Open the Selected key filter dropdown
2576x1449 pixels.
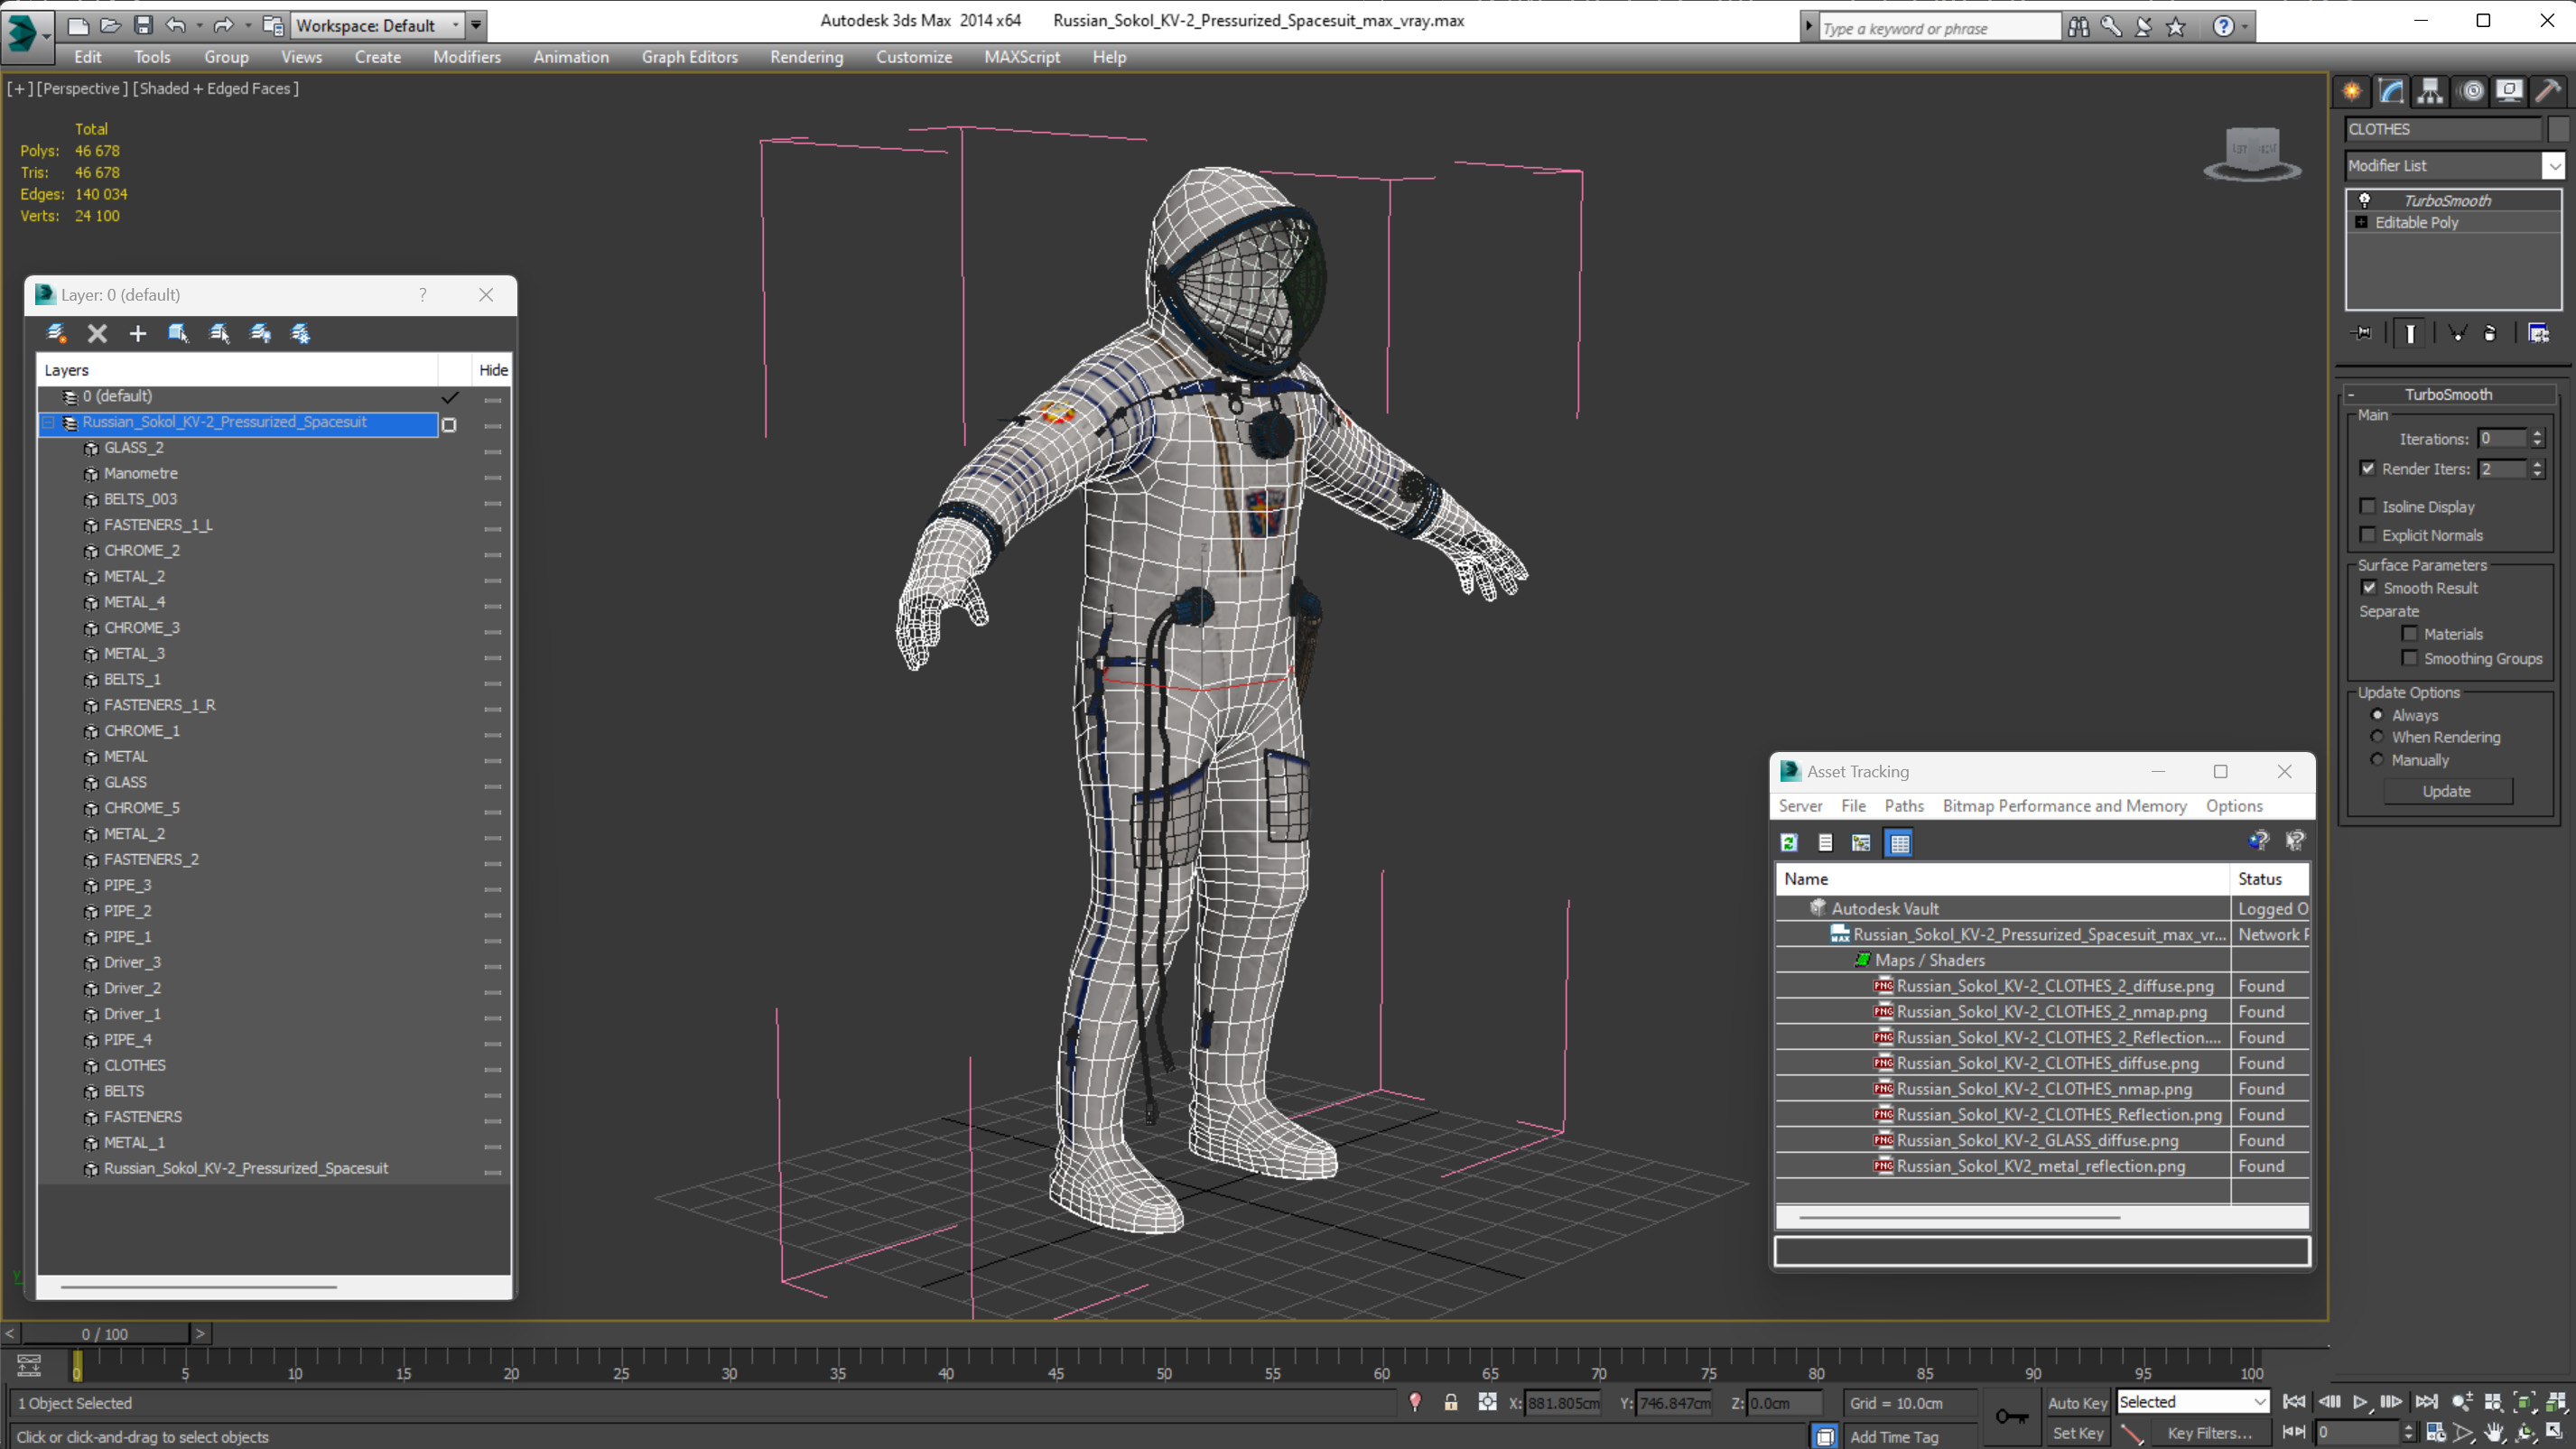click(2259, 1402)
